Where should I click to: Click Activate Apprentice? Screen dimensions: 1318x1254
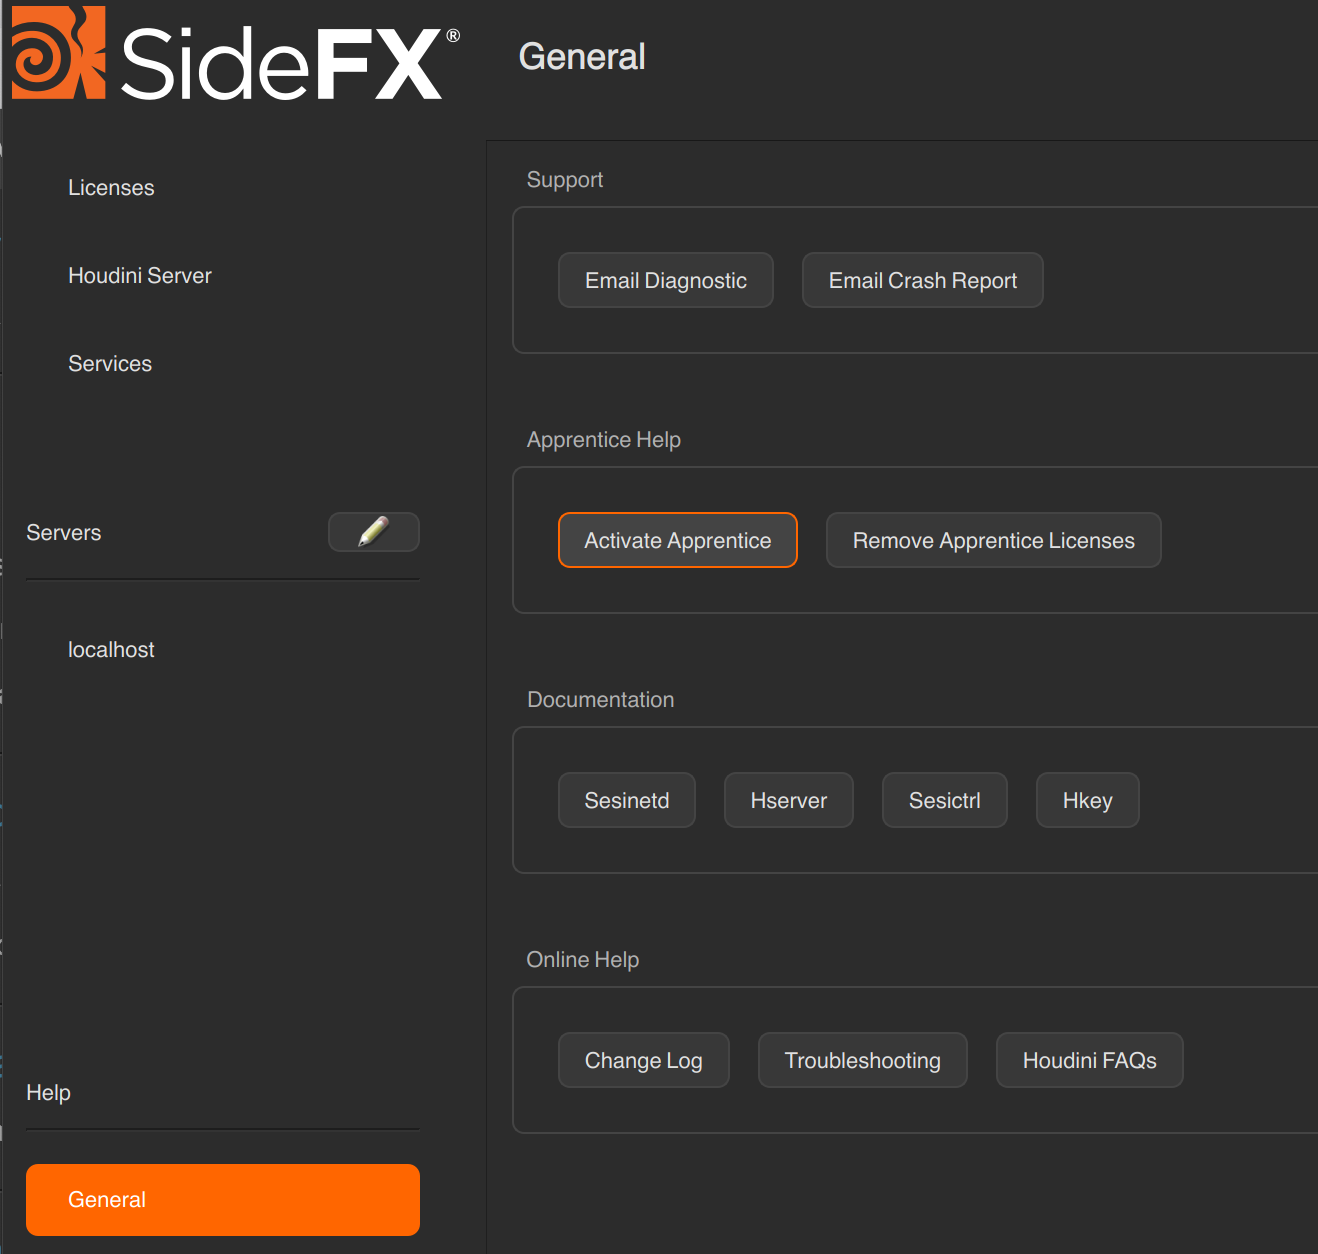678,540
